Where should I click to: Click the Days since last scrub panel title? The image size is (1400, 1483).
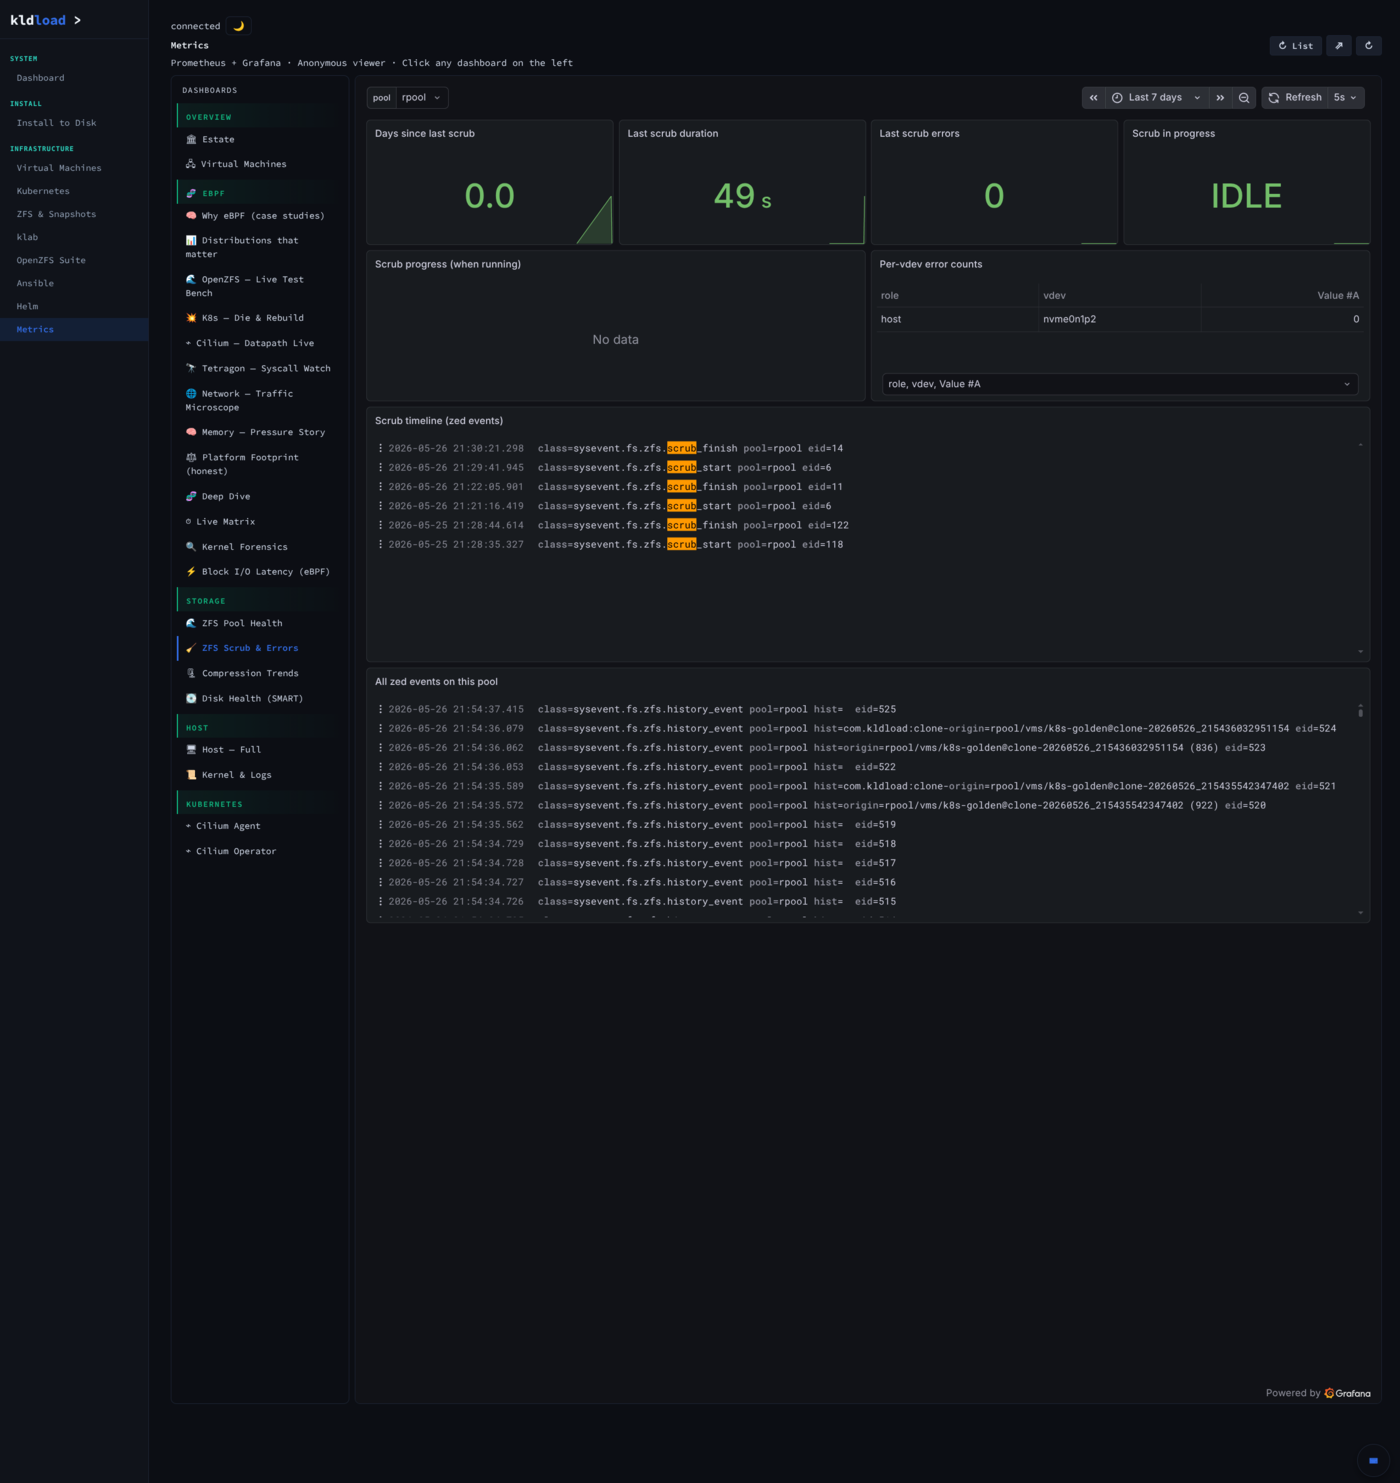(425, 133)
